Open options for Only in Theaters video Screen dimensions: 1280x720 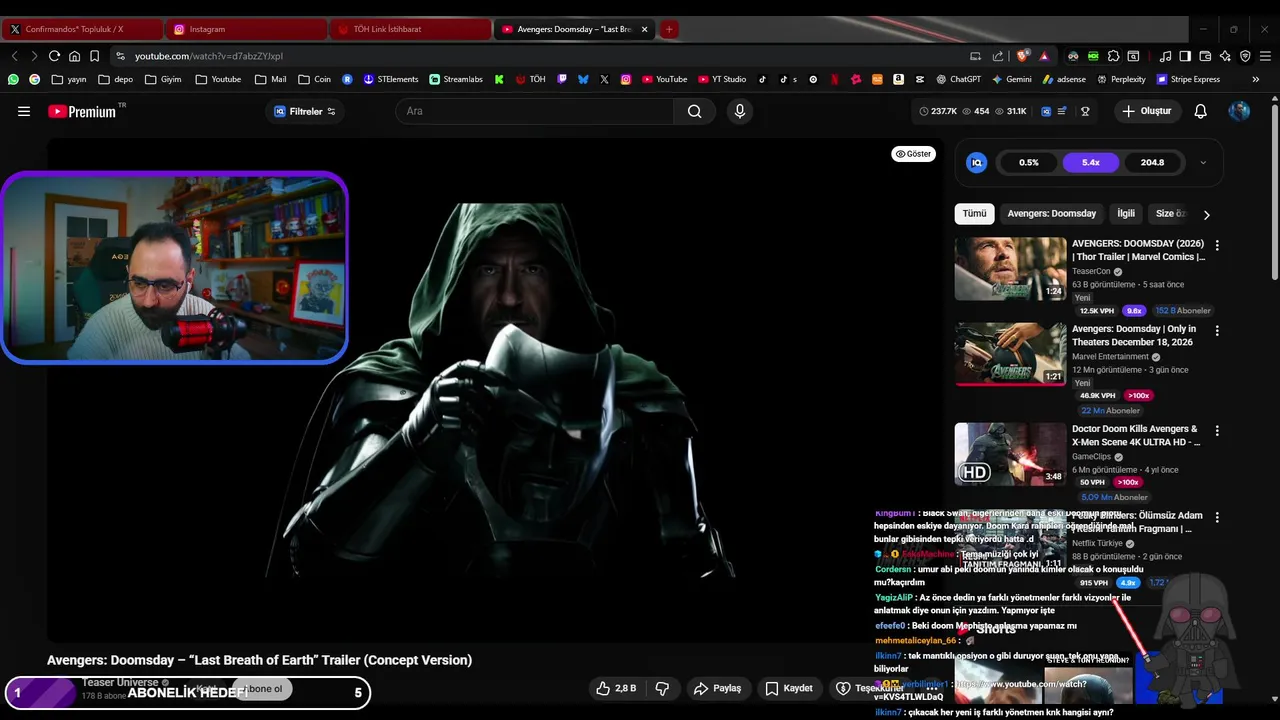tap(1217, 331)
